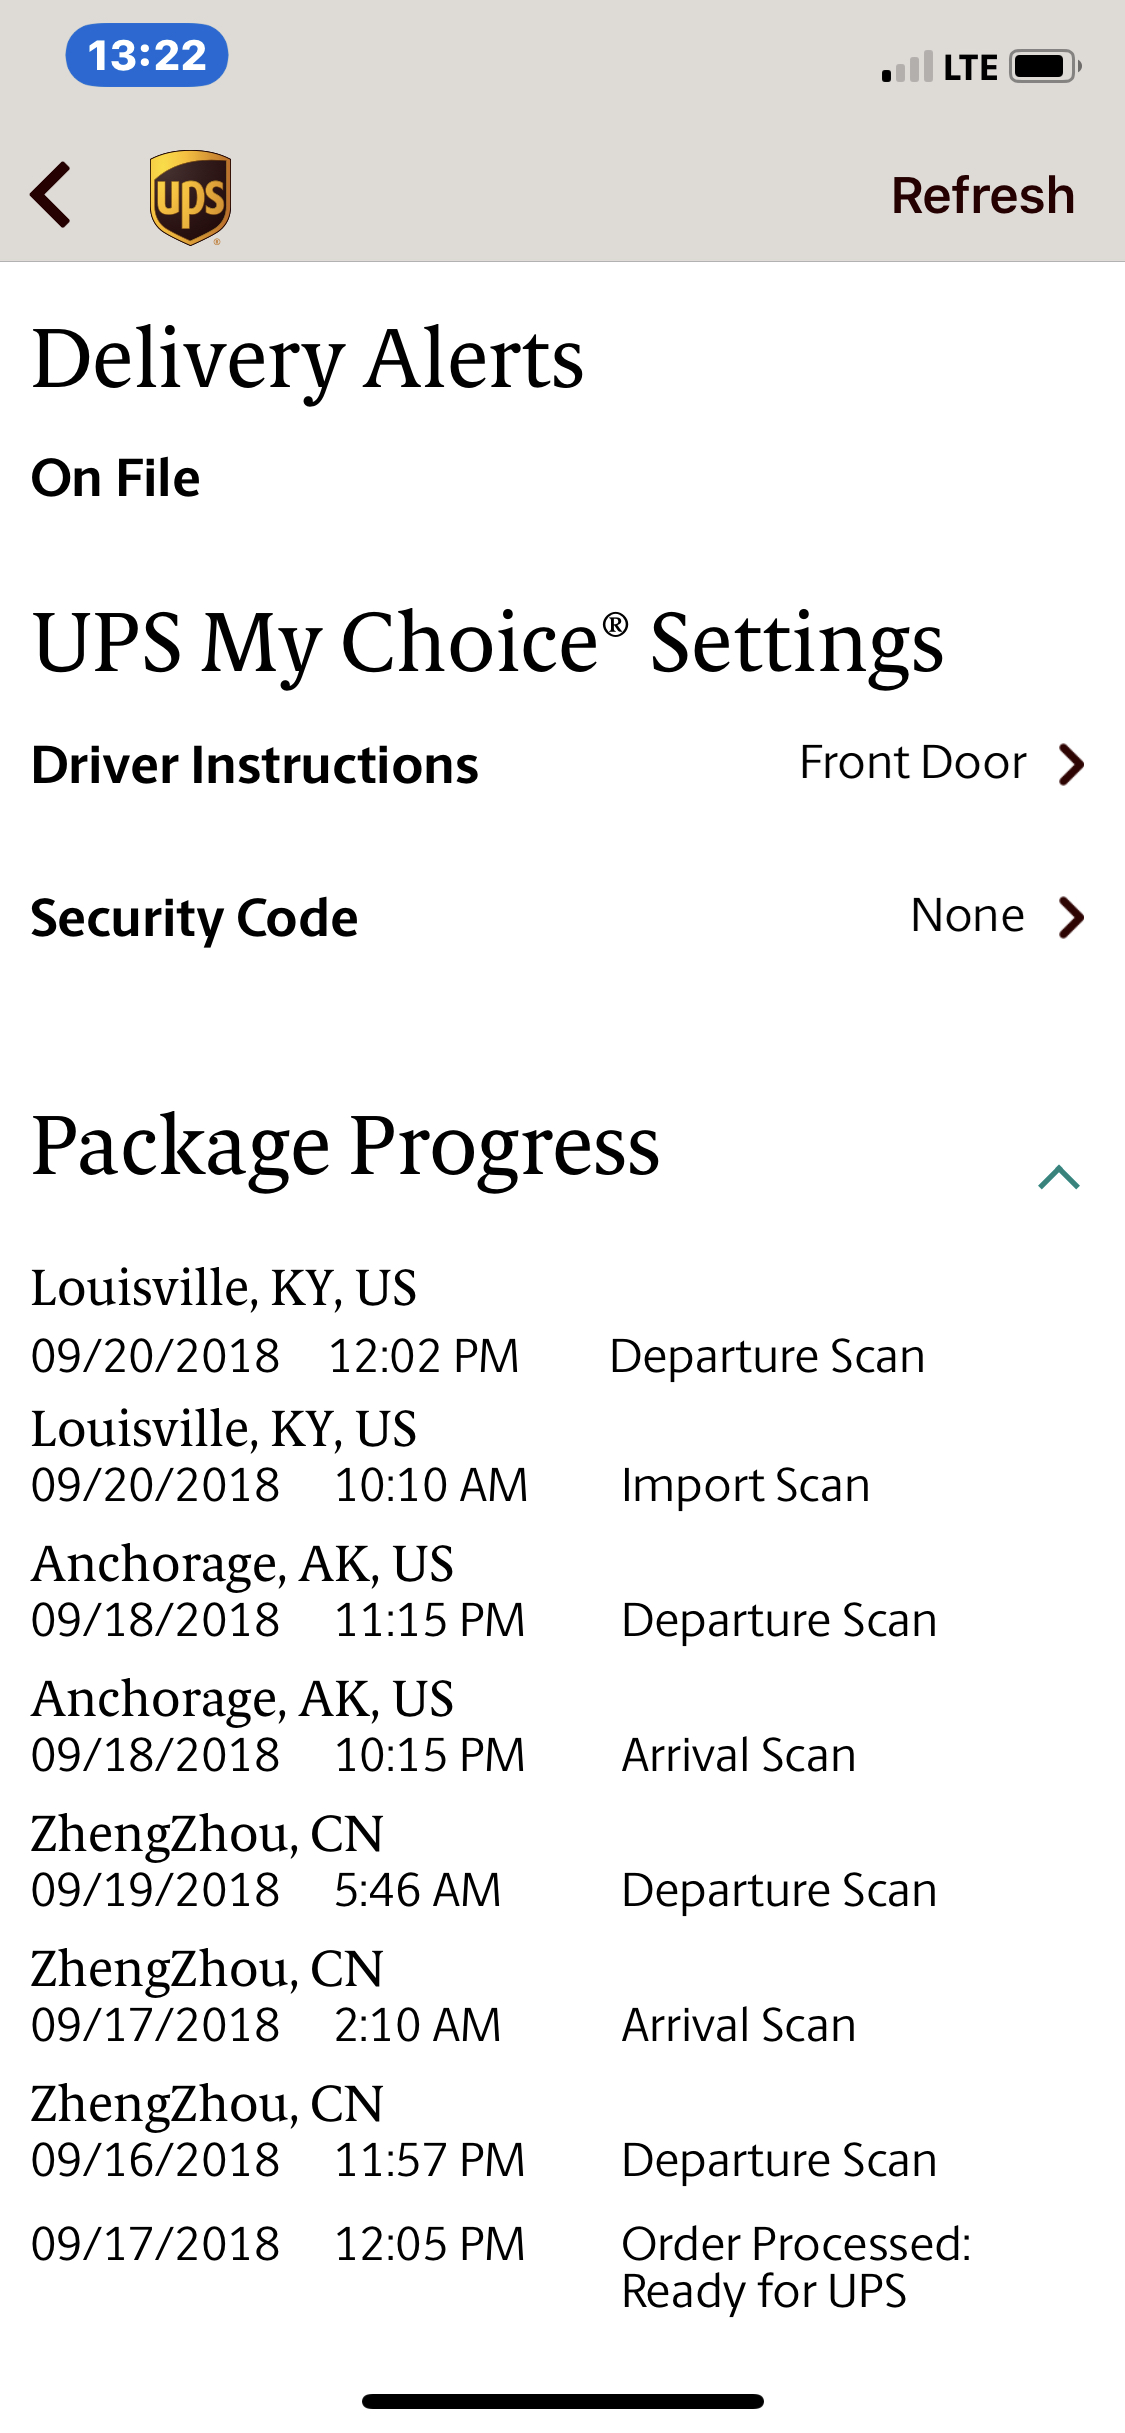1125x2433 pixels.
Task: Open Security Code chevron arrow
Action: click(x=1071, y=917)
